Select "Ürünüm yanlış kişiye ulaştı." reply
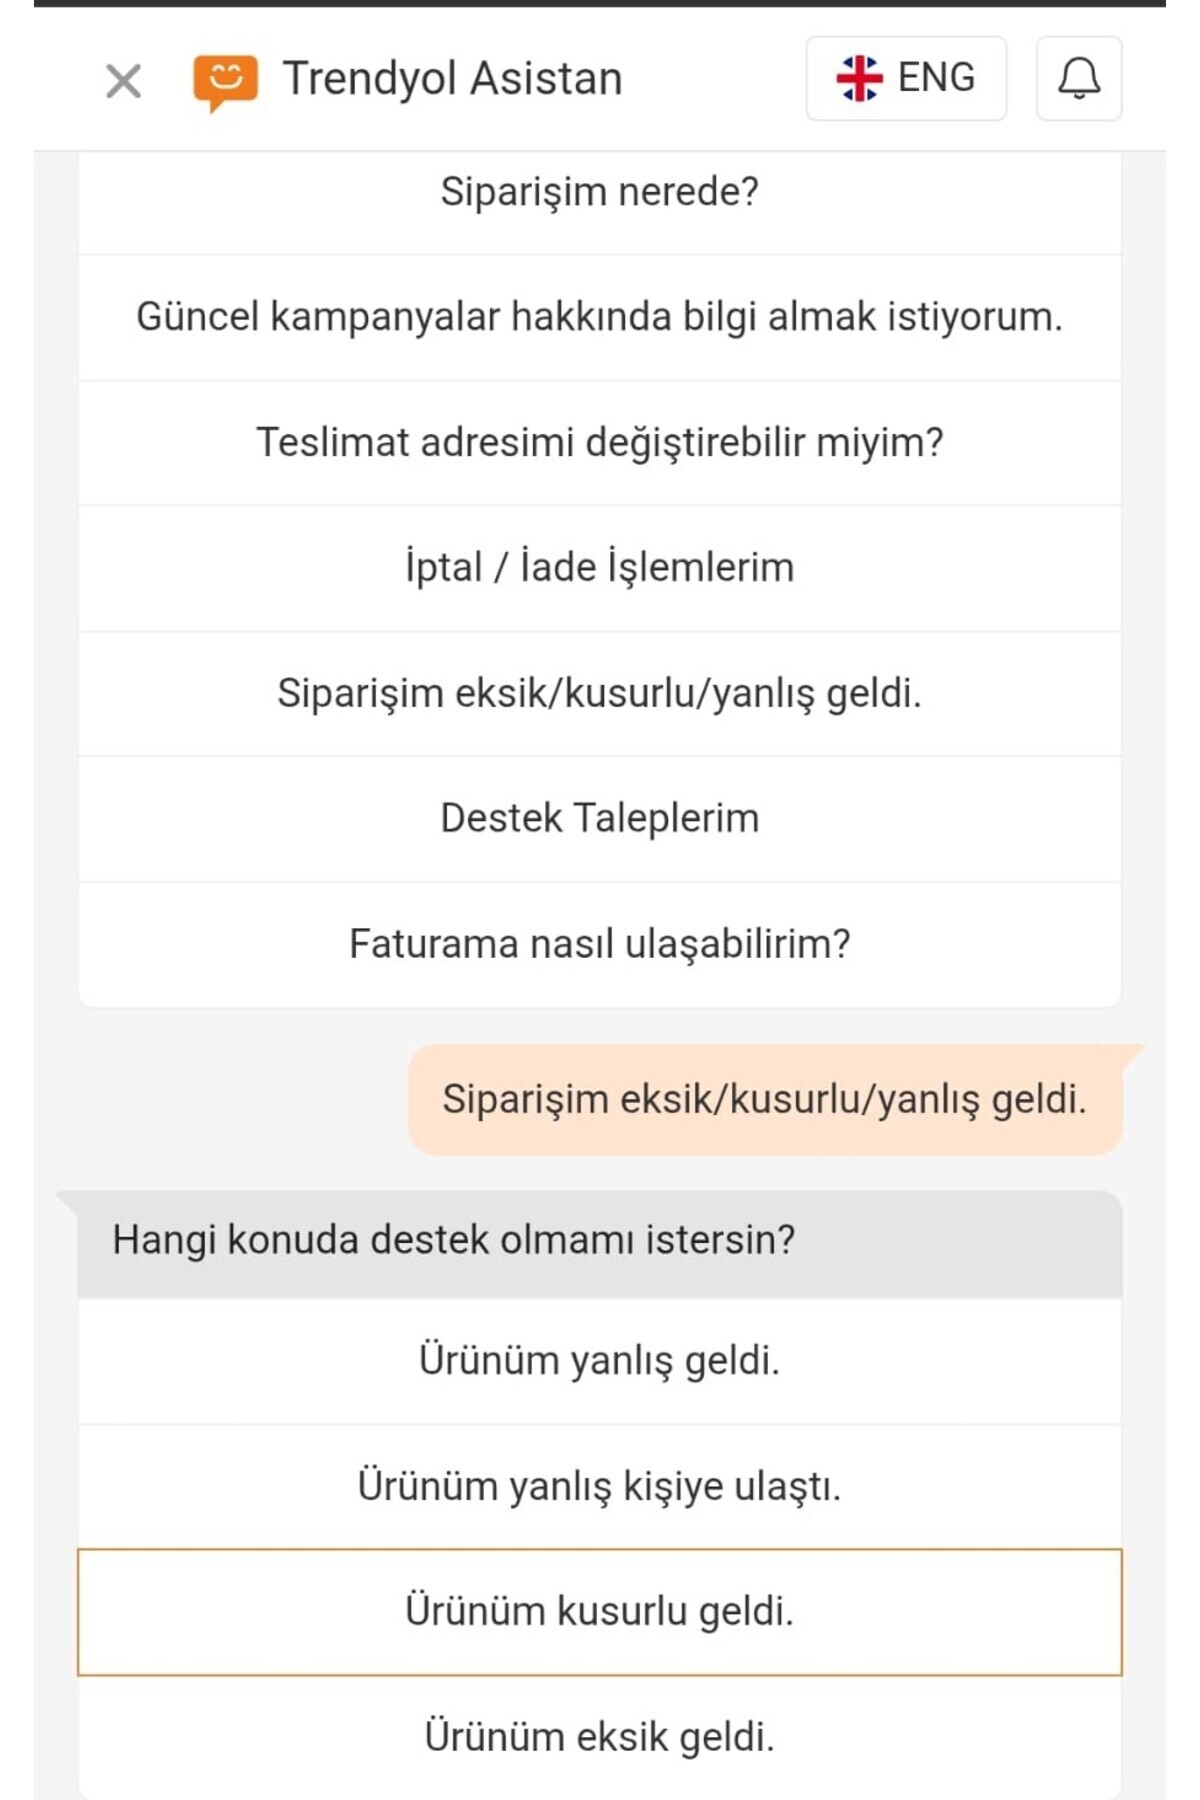Image resolution: width=1200 pixels, height=1800 pixels. (599, 1486)
